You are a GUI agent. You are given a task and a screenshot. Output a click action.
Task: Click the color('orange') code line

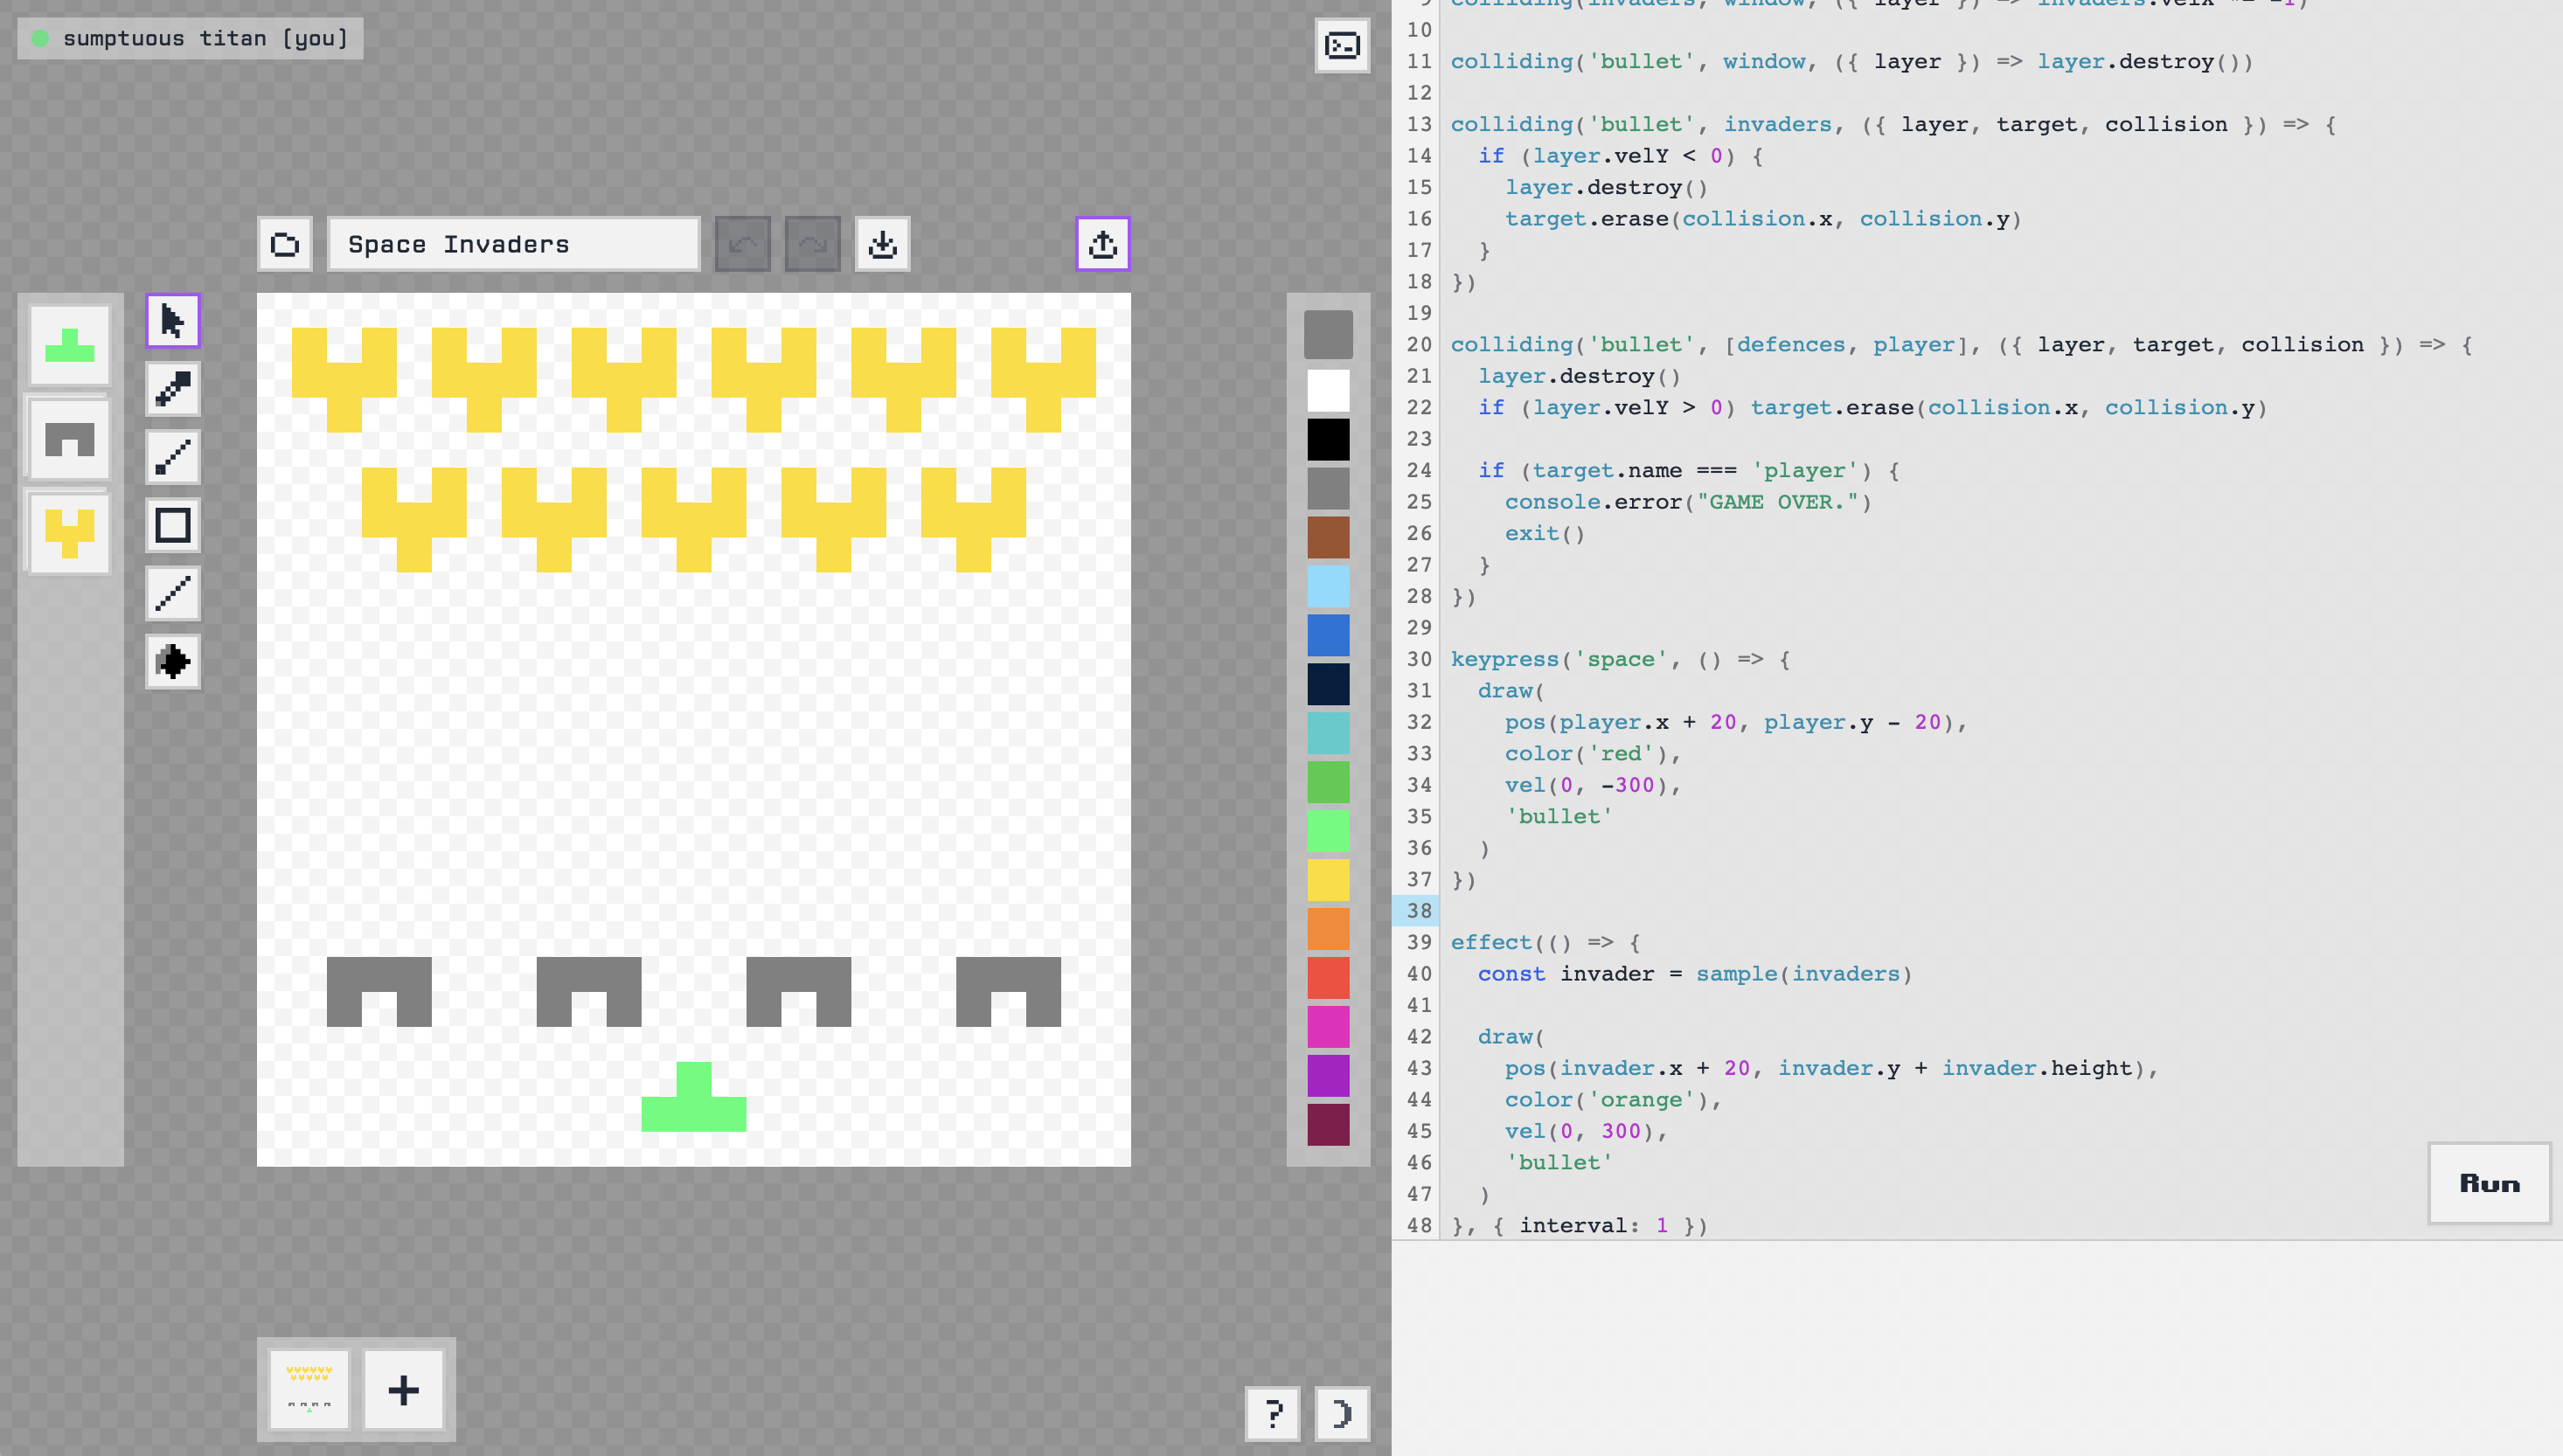click(1613, 1100)
